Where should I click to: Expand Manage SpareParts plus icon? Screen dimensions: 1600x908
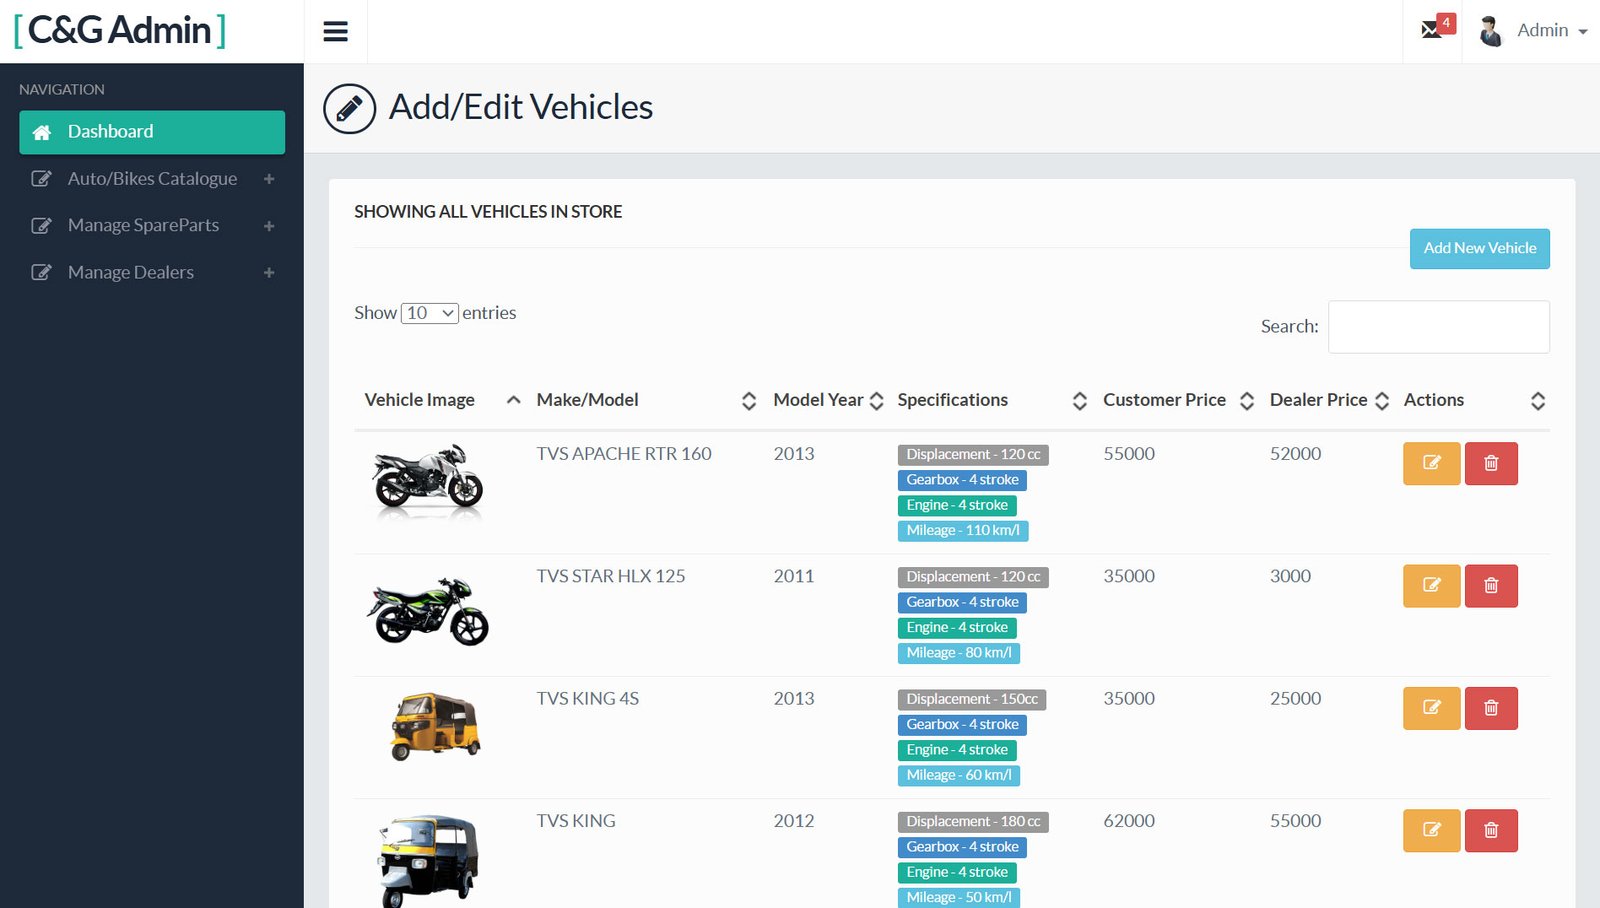269,226
